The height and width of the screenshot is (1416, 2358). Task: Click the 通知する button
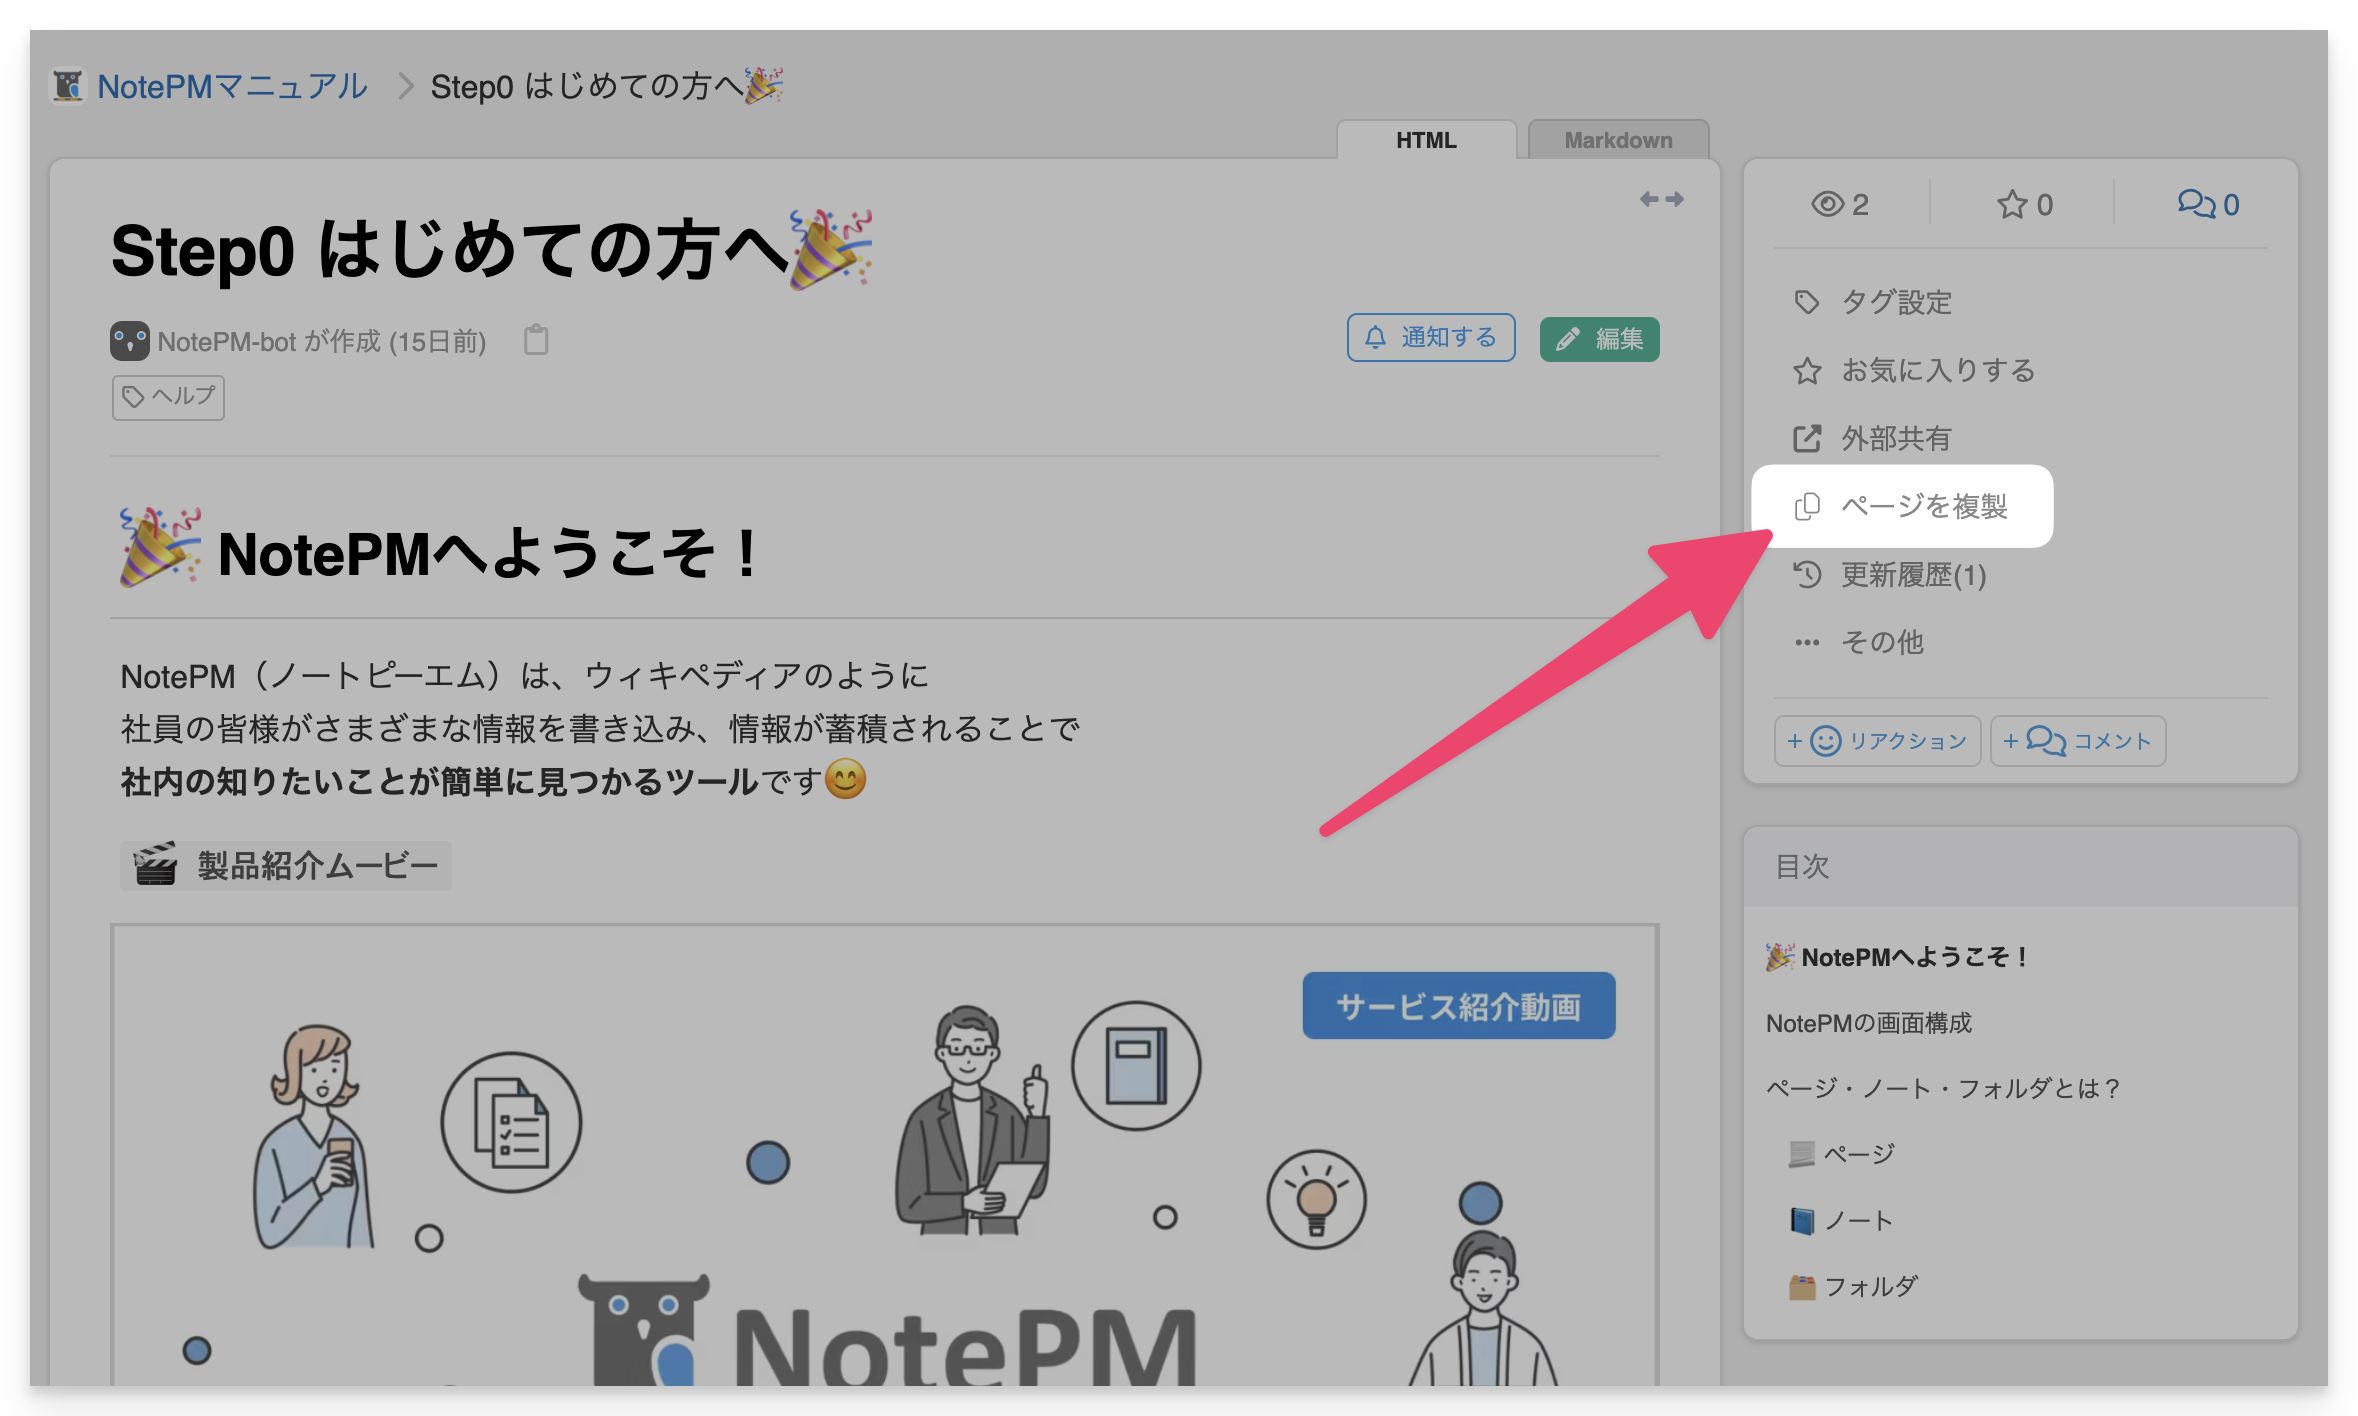point(1430,338)
